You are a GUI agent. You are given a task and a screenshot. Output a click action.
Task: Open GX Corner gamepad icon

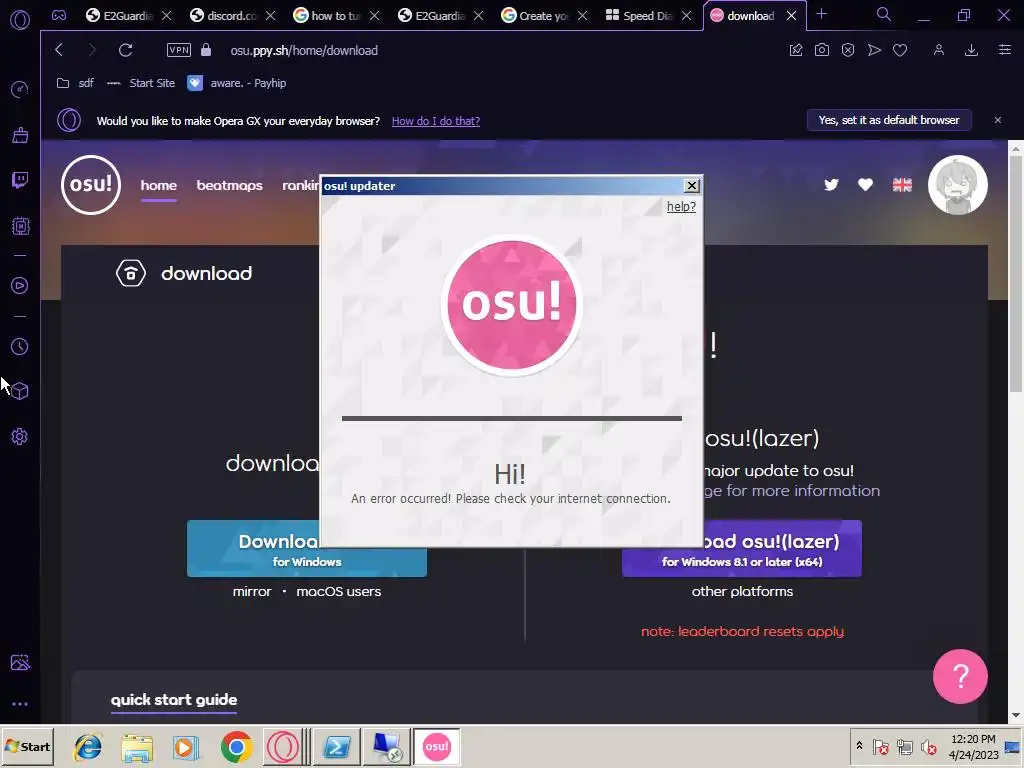click(59, 16)
